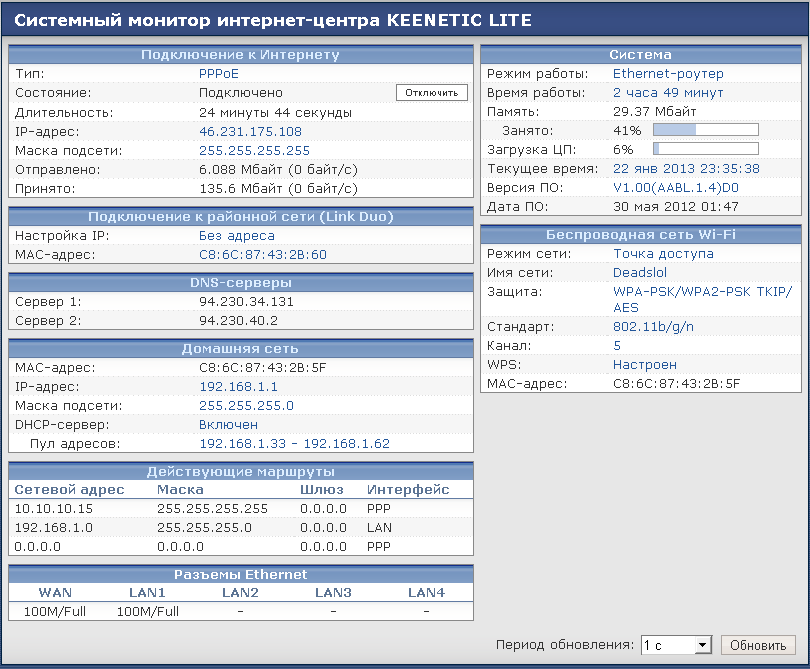Open the PPPoE connection type link

click(x=218, y=74)
